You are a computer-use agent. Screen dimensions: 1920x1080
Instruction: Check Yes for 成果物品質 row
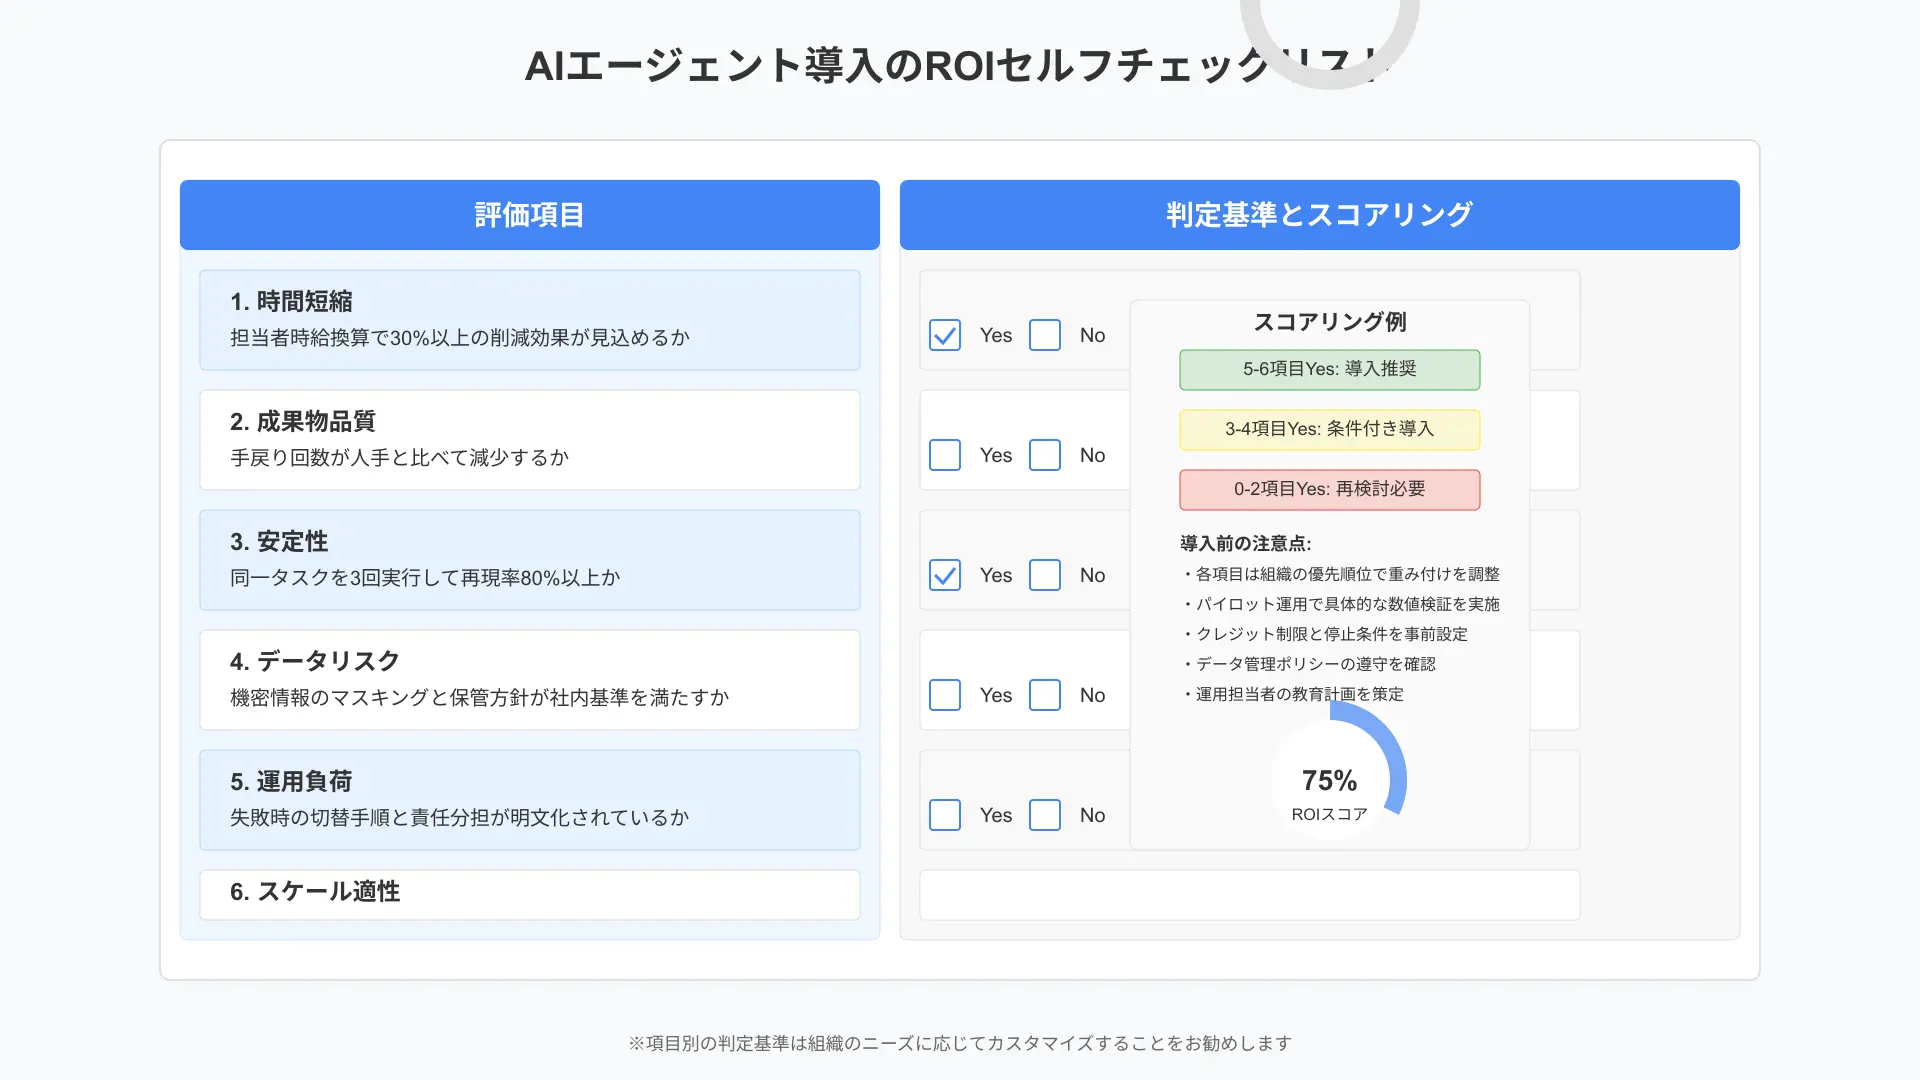[945, 455]
